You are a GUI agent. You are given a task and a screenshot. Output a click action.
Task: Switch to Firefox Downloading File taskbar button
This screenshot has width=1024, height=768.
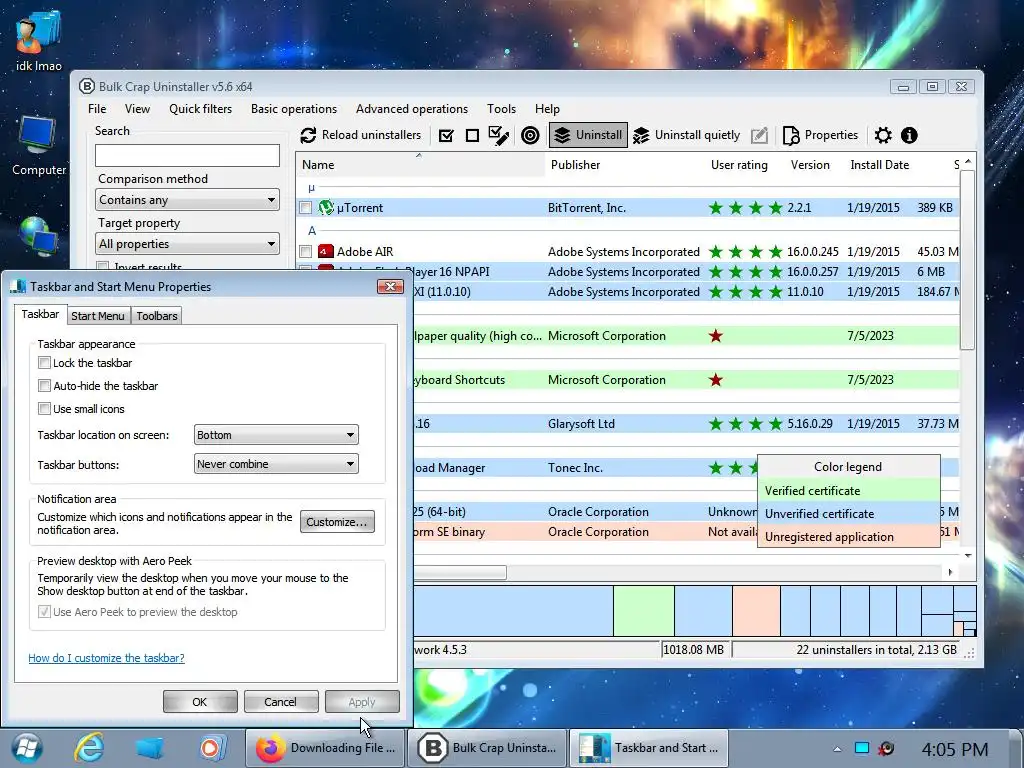click(x=325, y=748)
